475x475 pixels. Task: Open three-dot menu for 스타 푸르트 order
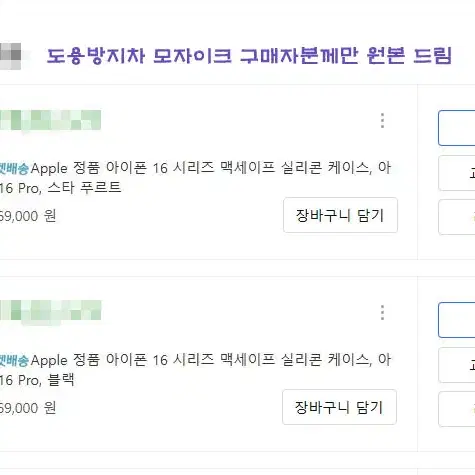point(382,121)
